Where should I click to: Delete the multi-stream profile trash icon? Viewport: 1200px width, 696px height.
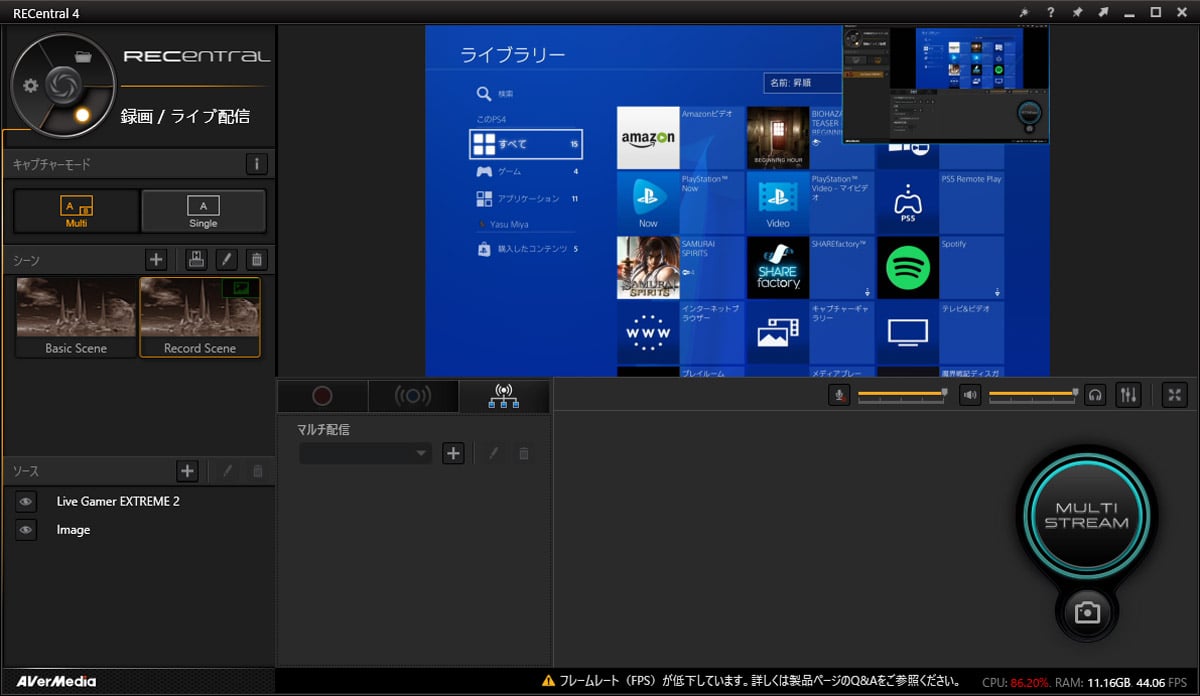(x=523, y=453)
